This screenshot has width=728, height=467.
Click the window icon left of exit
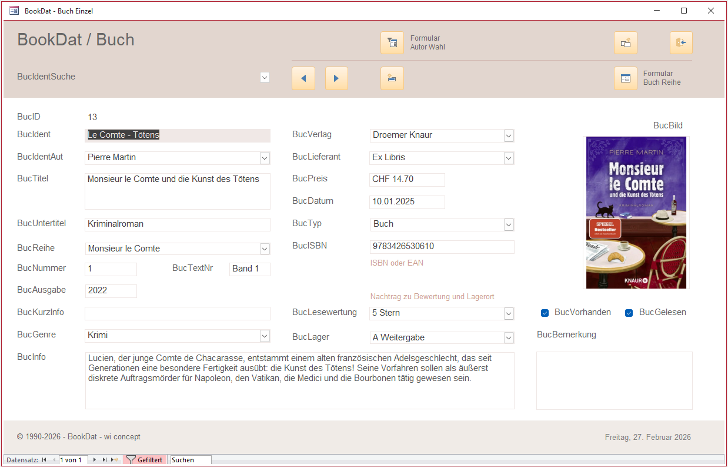(625, 42)
